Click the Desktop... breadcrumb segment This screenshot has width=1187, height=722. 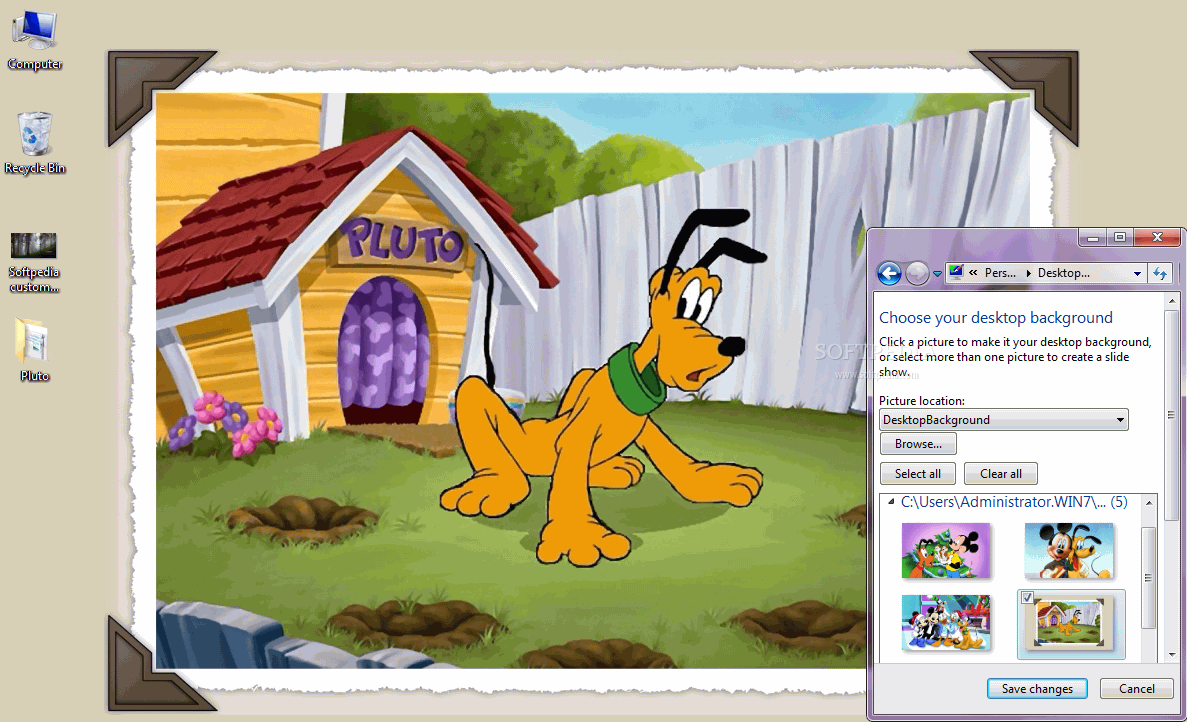[1064, 273]
